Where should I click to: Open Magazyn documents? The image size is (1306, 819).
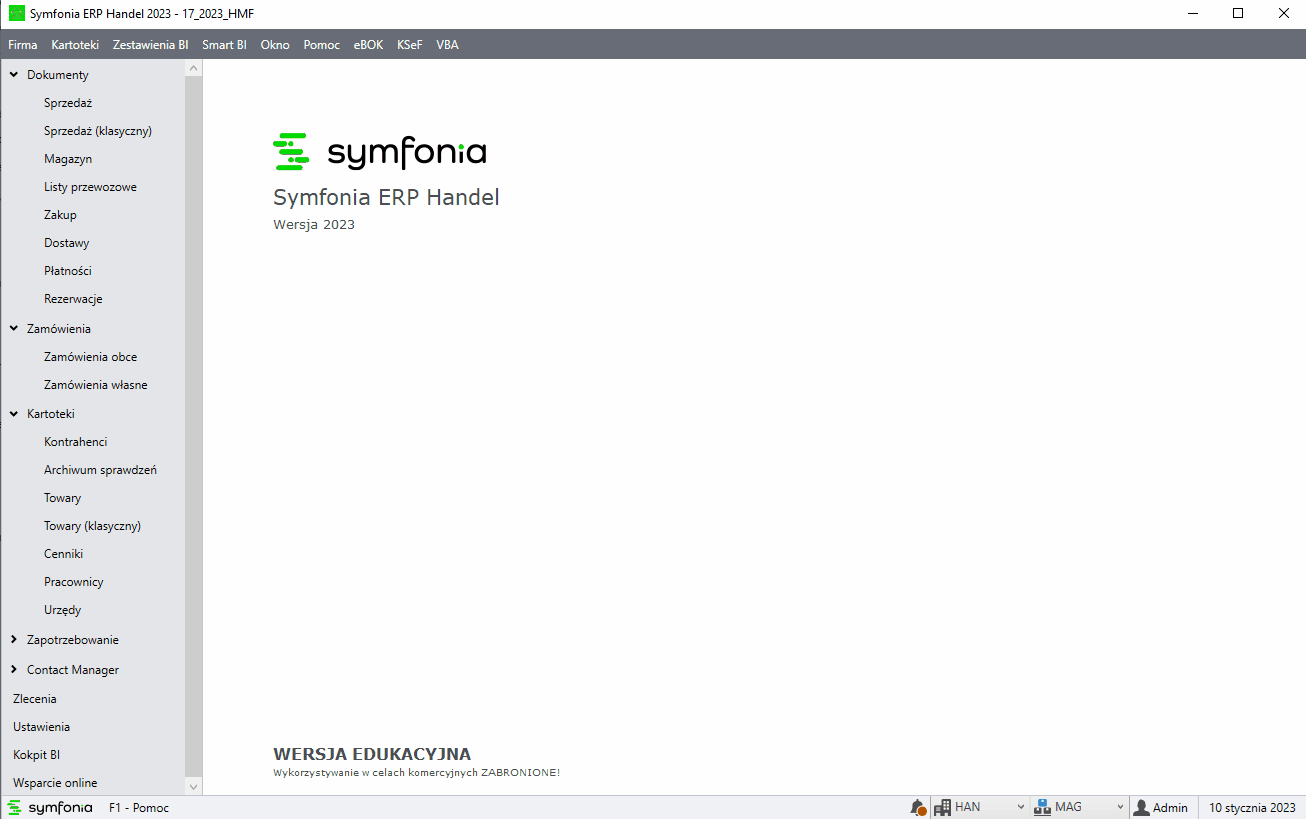point(68,159)
